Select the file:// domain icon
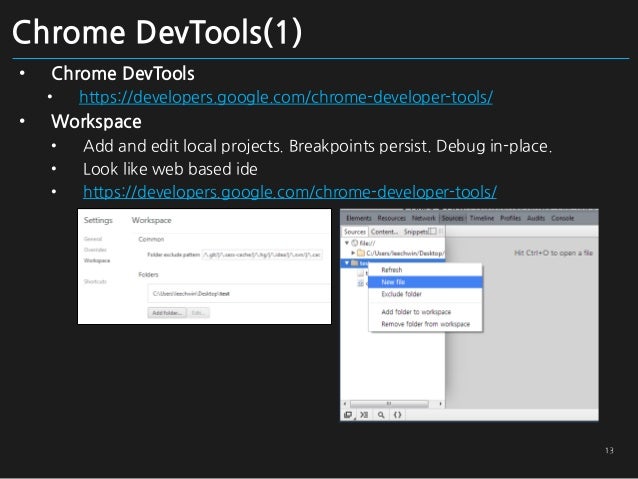The image size is (638, 479). tap(354, 243)
